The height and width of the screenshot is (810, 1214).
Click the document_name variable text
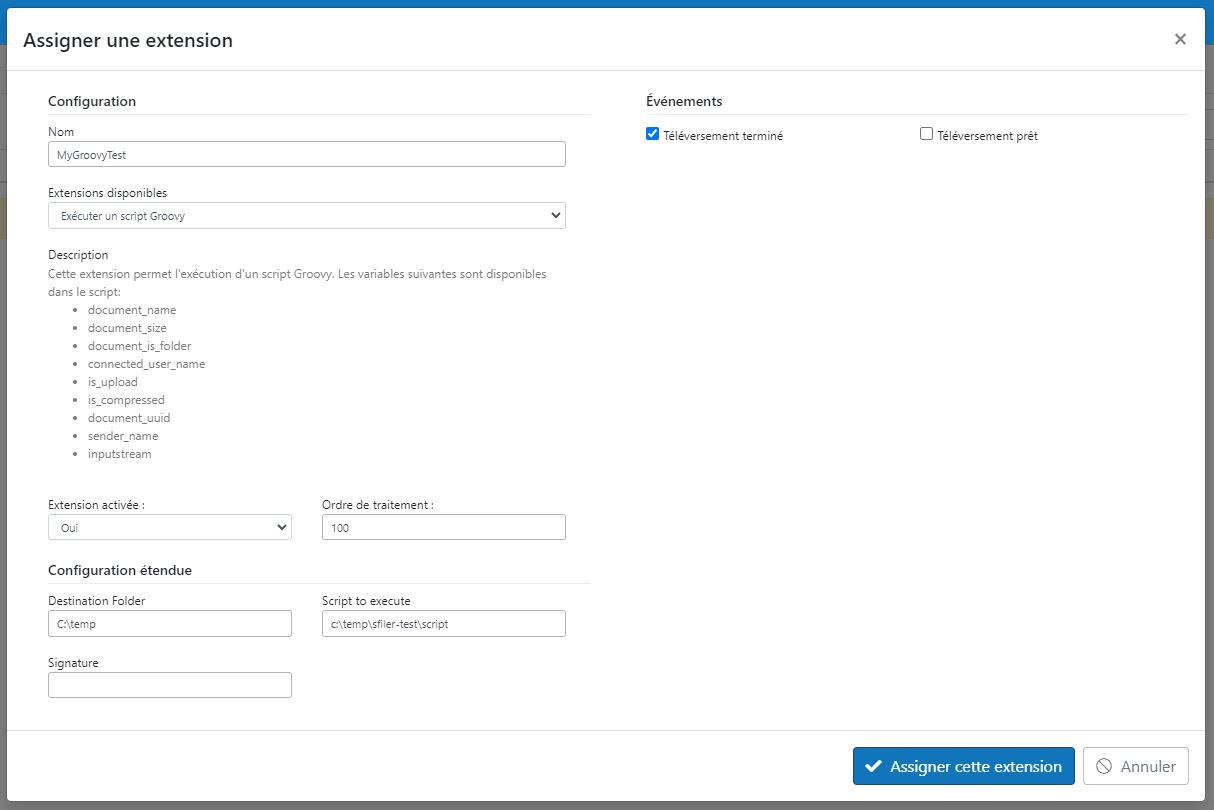[x=132, y=310]
